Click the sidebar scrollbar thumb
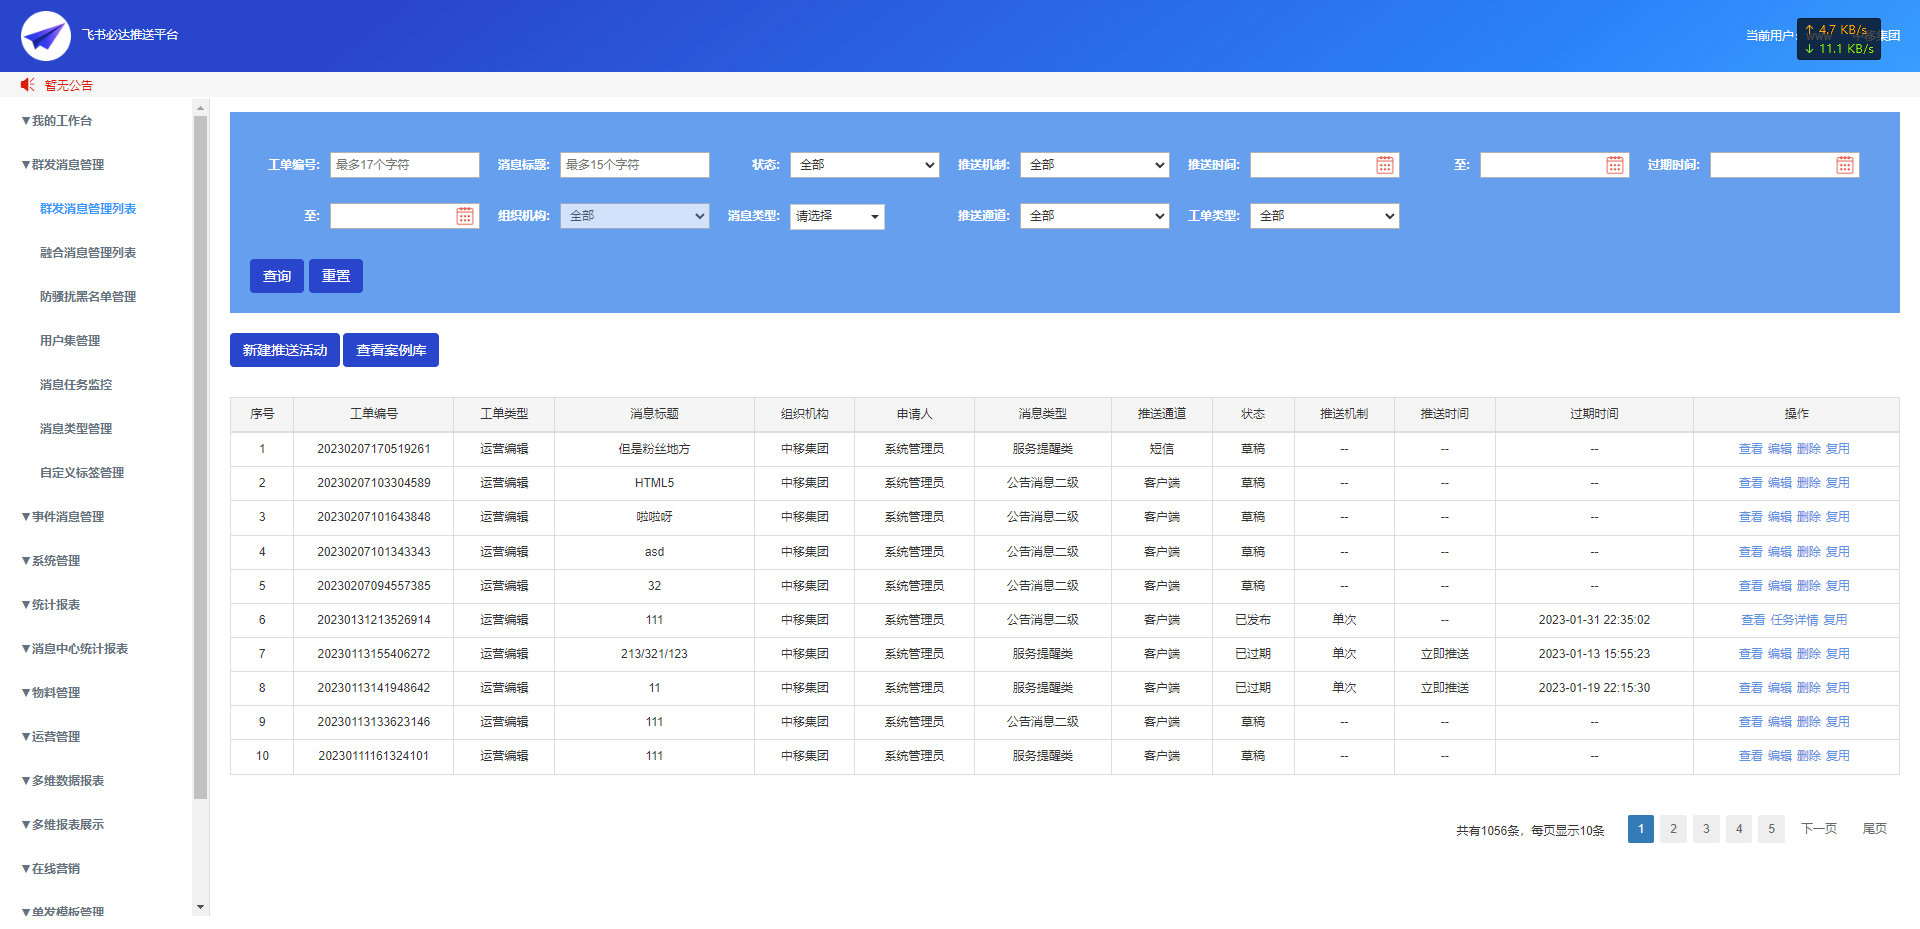Screen dimensions: 1920x929 [201, 457]
